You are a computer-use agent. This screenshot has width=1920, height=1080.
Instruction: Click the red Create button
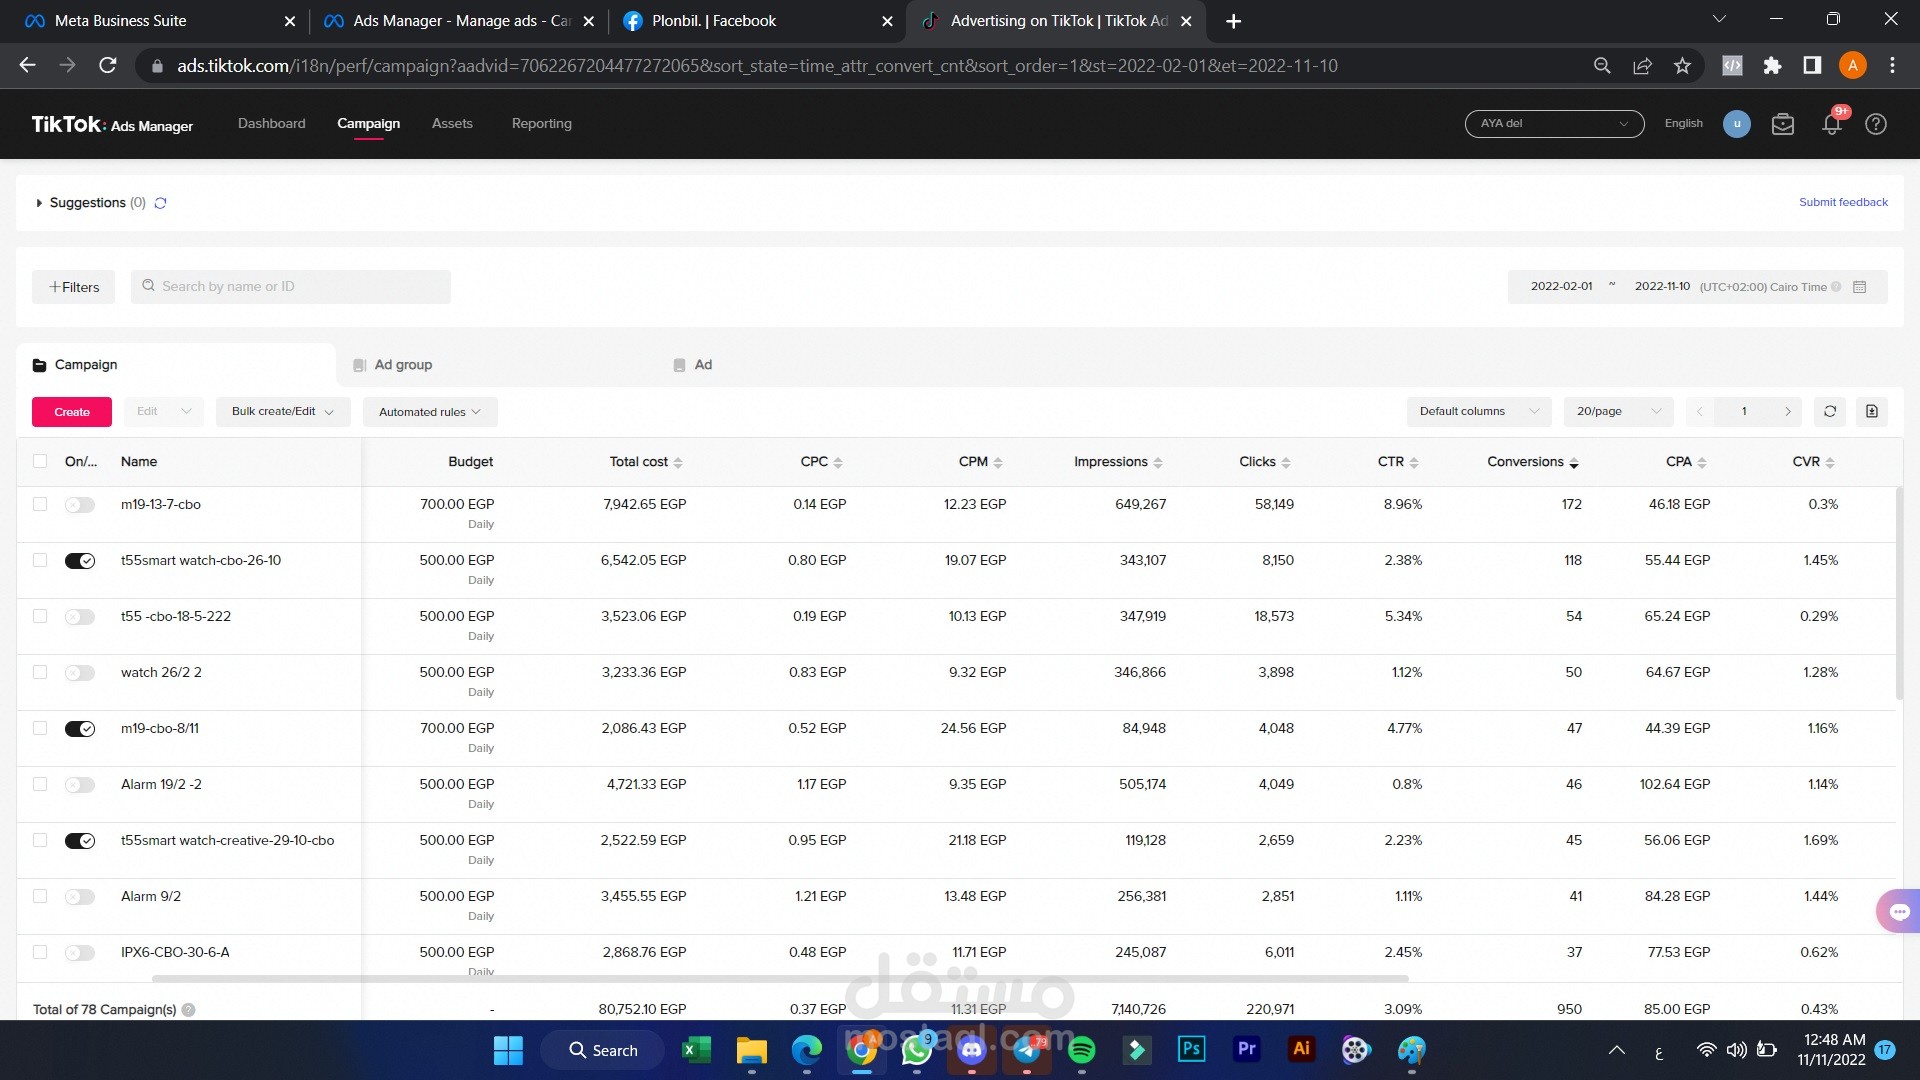click(72, 412)
